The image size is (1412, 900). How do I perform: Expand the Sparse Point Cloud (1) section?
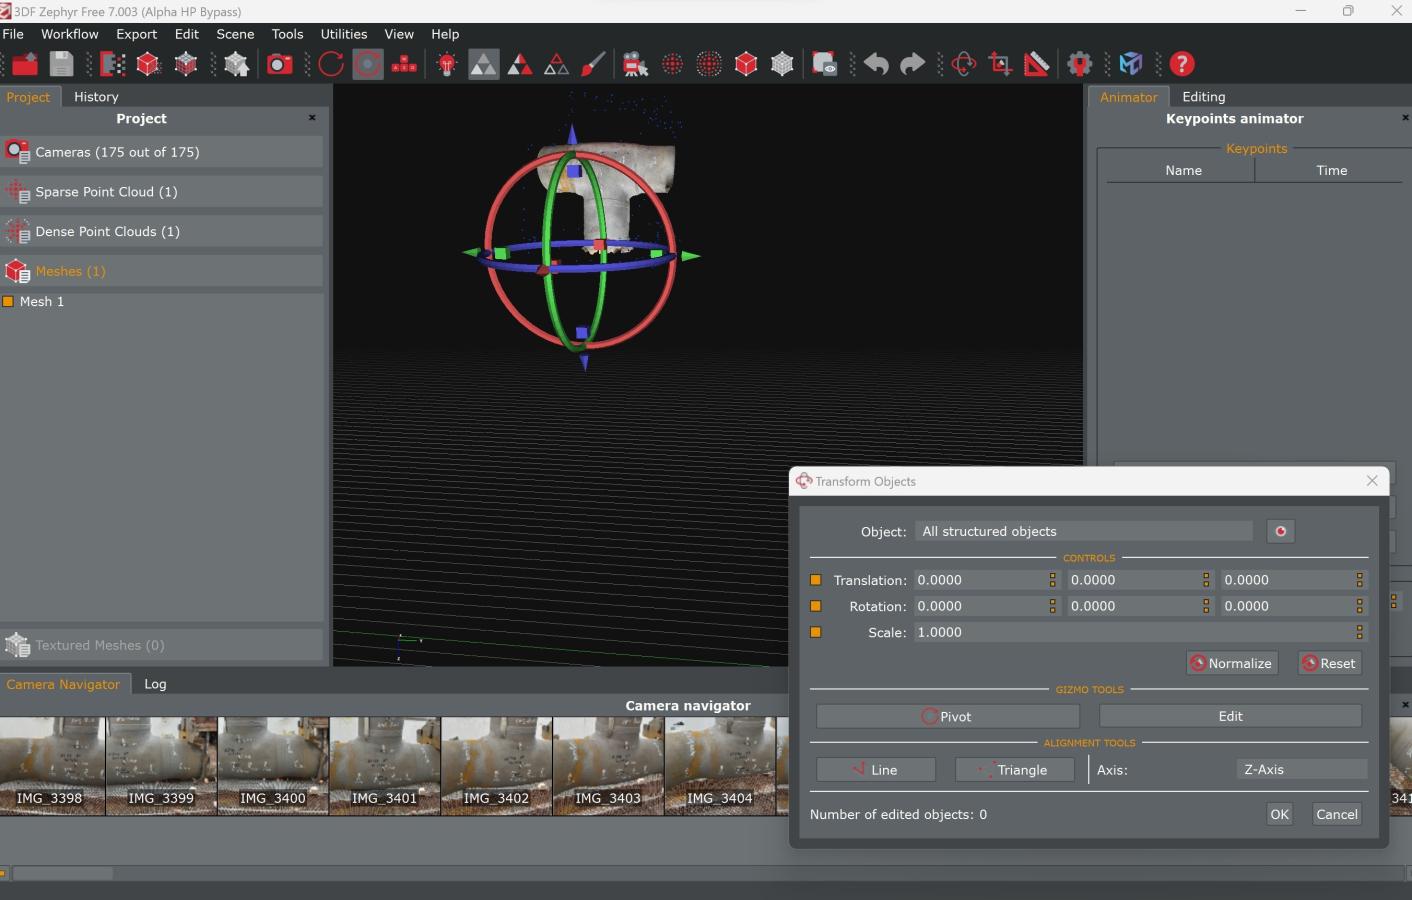(162, 192)
